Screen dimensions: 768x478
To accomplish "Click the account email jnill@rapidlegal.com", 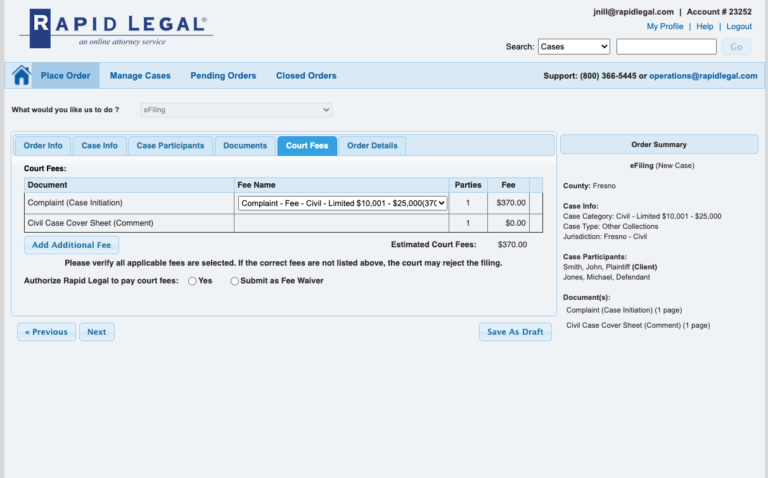I will click(633, 12).
